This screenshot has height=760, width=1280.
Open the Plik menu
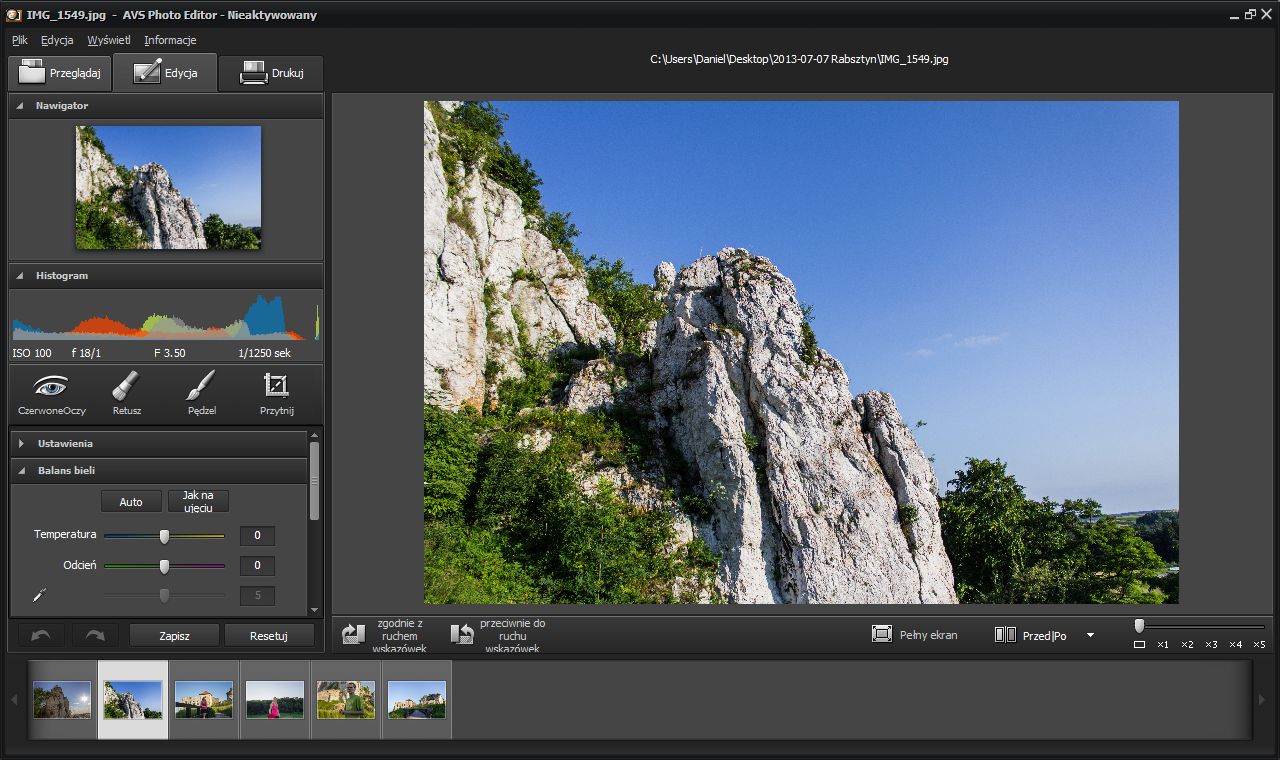coord(17,40)
